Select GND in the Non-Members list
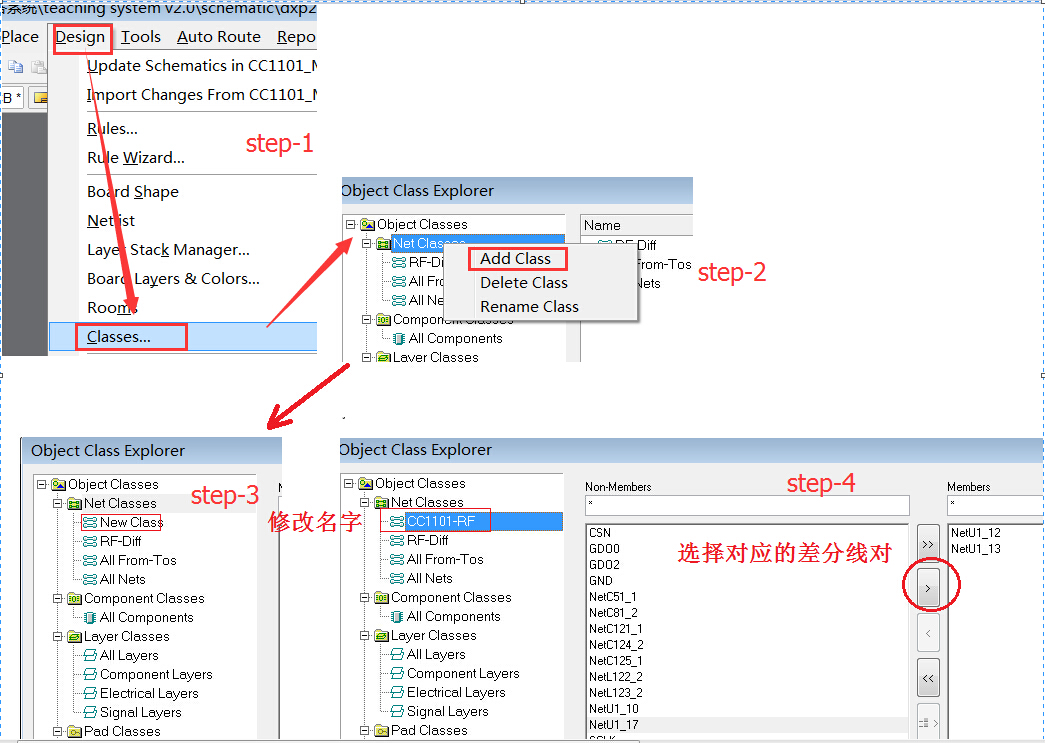Screen dimensions: 1045x743 tap(601, 581)
